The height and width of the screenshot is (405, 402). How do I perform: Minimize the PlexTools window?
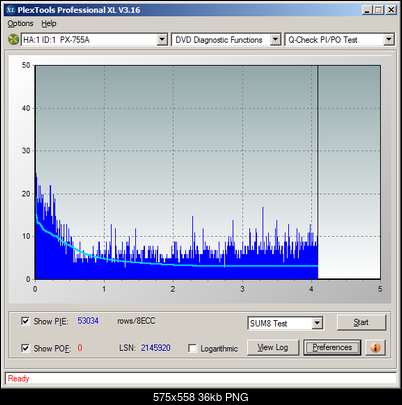pos(367,10)
